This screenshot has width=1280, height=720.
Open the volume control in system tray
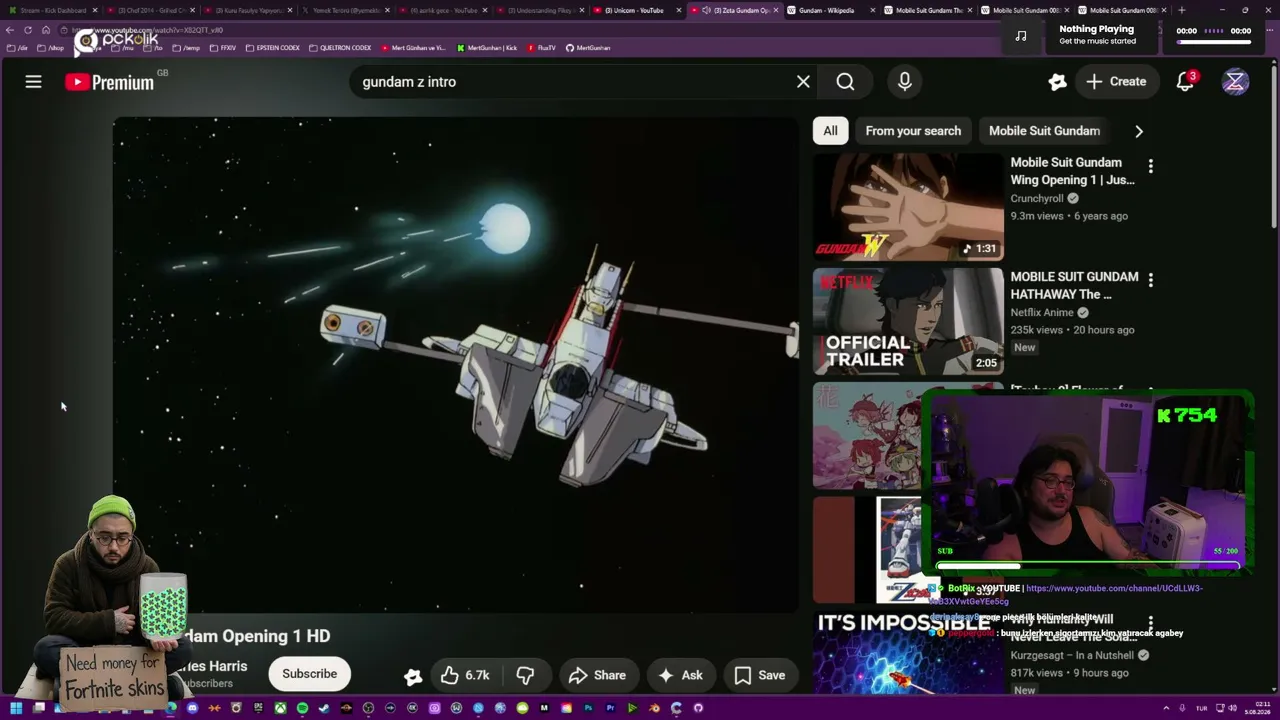(x=1233, y=708)
